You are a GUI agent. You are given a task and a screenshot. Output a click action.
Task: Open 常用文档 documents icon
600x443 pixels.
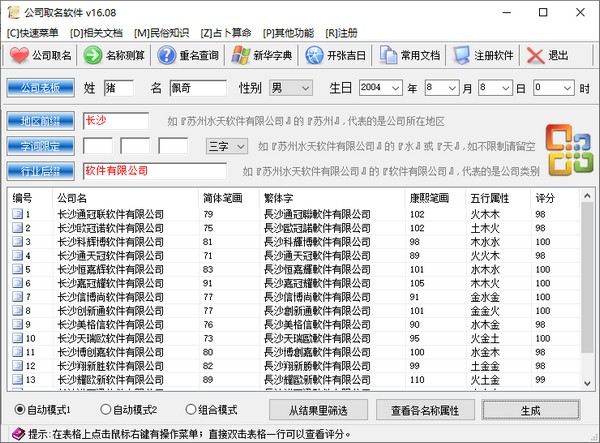click(388, 55)
